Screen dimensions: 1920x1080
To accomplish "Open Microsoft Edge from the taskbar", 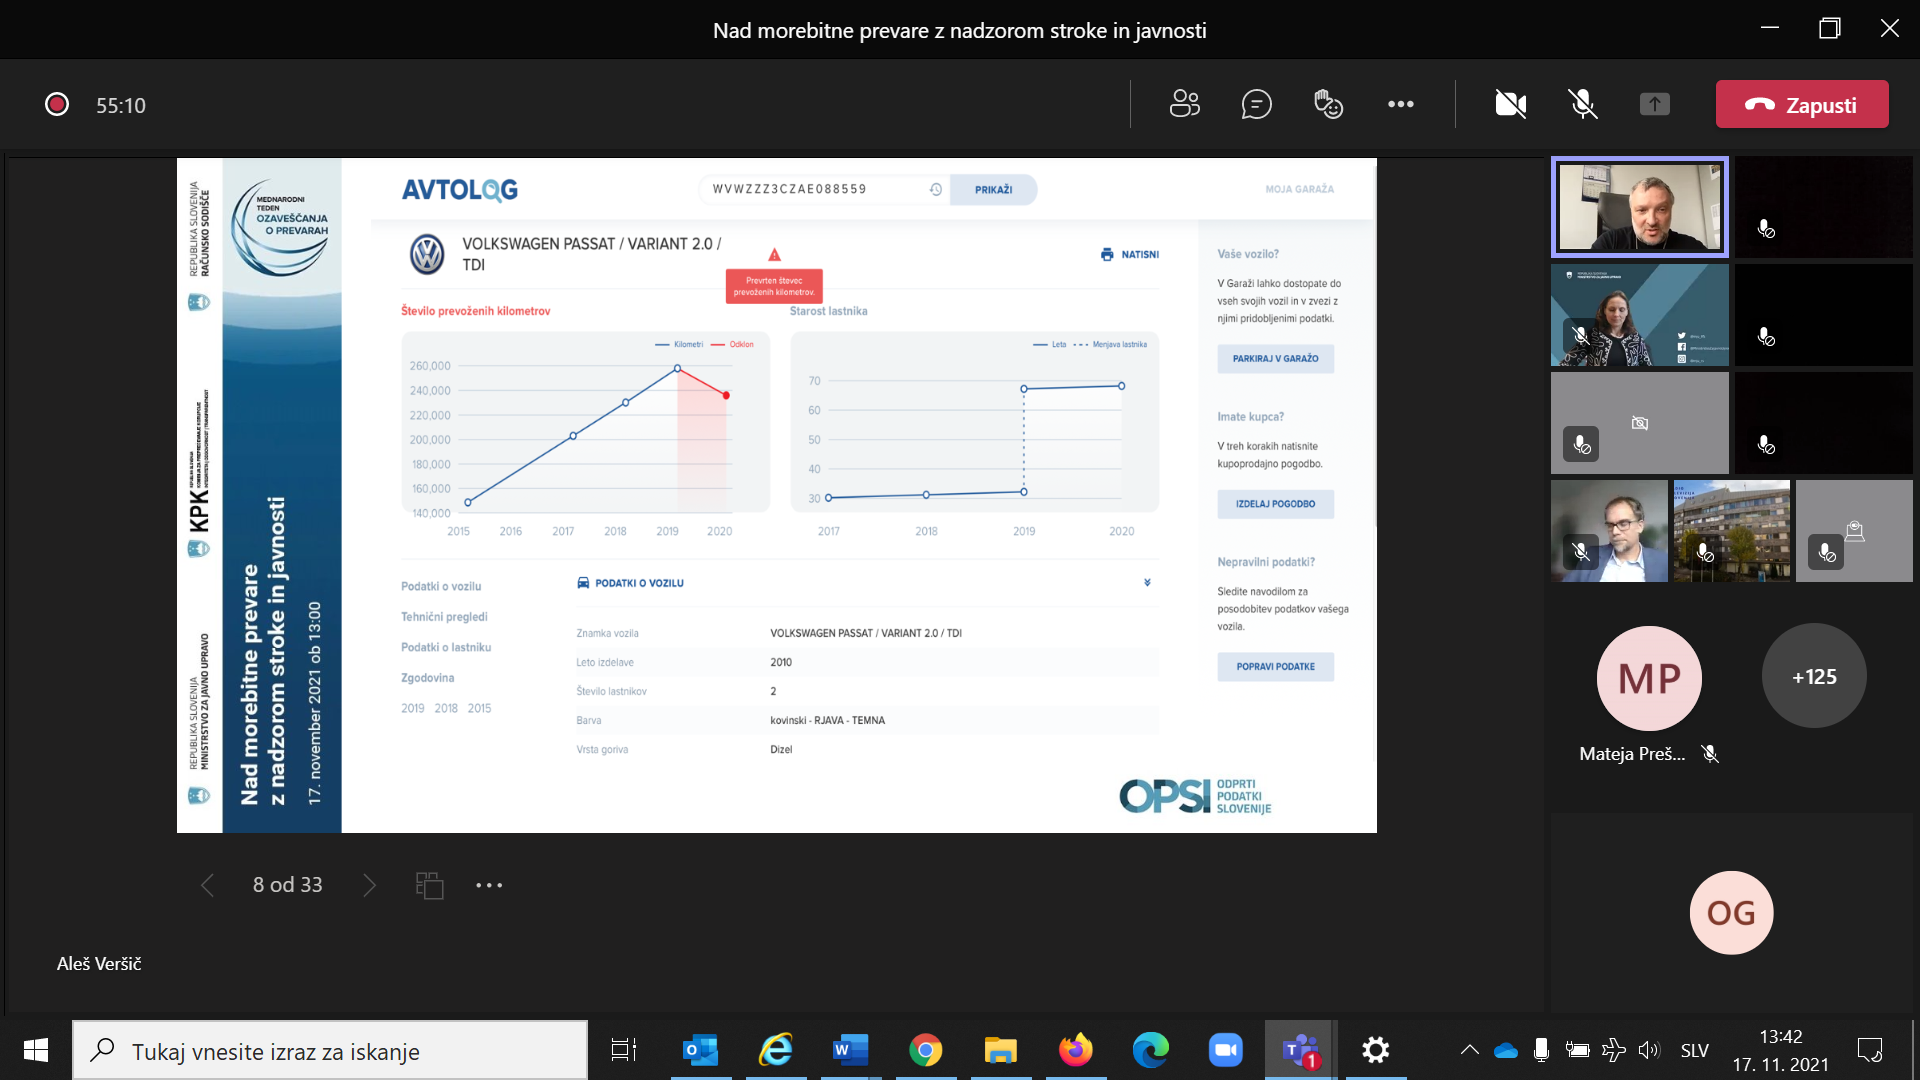I will (1151, 1050).
